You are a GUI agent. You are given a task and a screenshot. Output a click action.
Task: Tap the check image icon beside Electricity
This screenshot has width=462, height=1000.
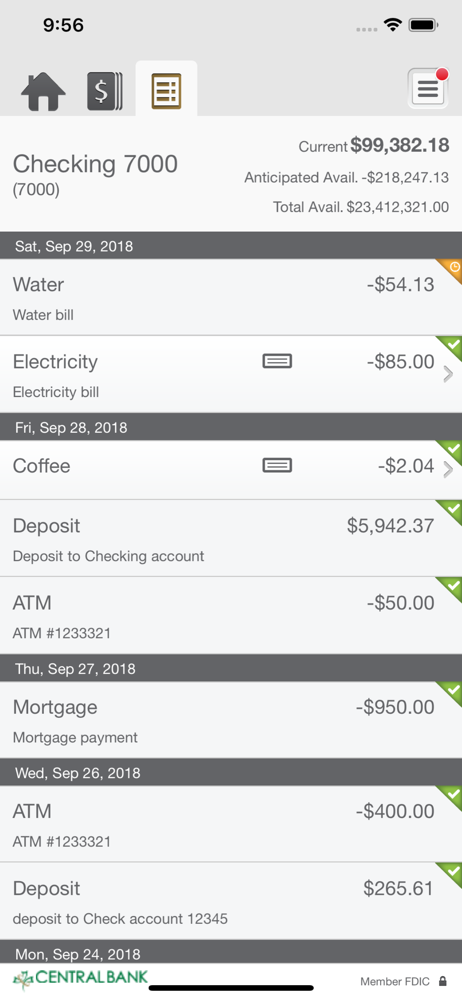pyautogui.click(x=278, y=362)
